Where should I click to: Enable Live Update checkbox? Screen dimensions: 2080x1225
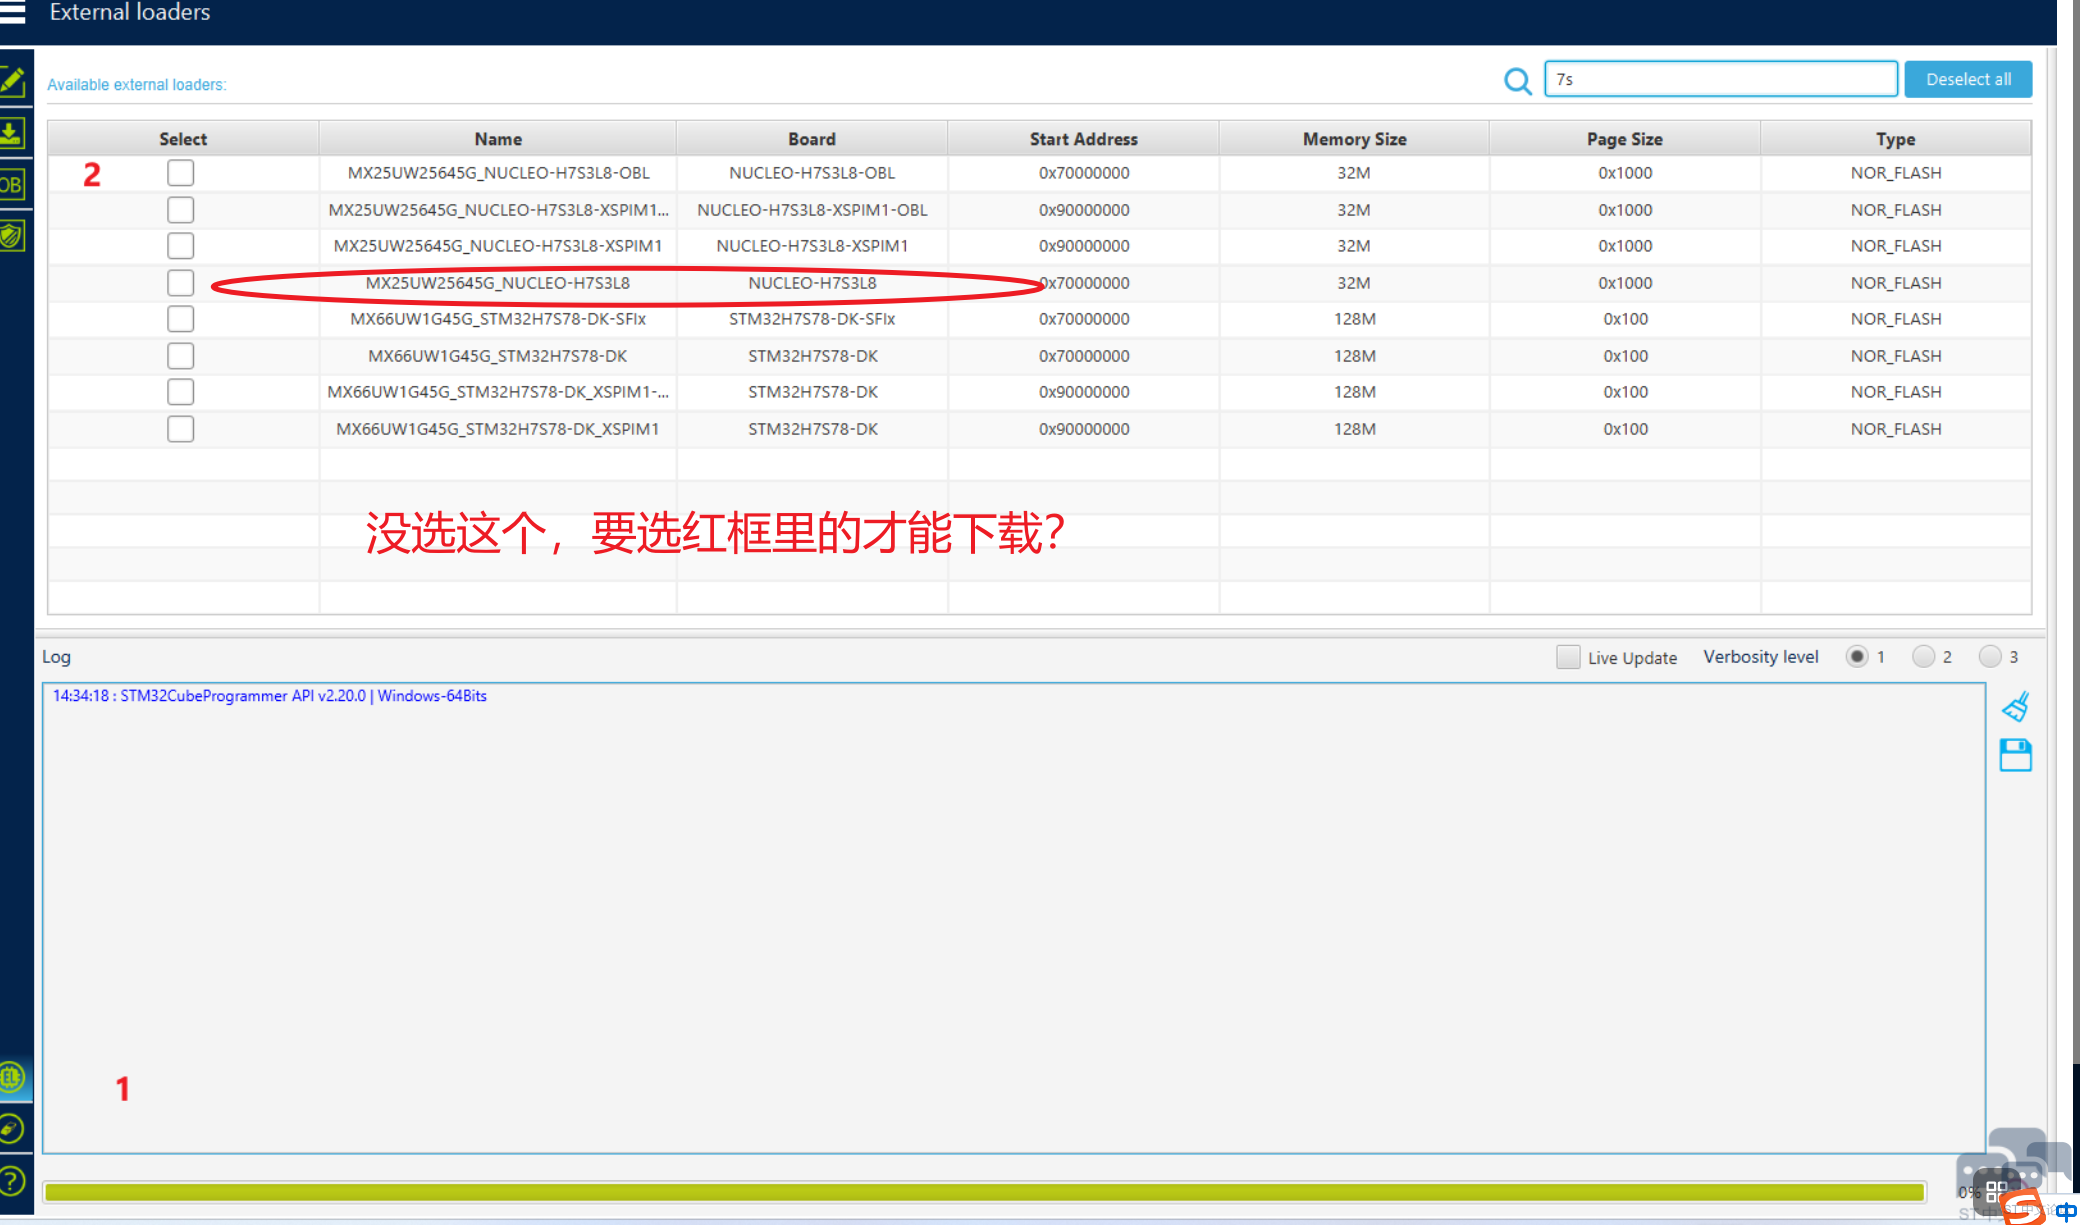tap(1568, 657)
